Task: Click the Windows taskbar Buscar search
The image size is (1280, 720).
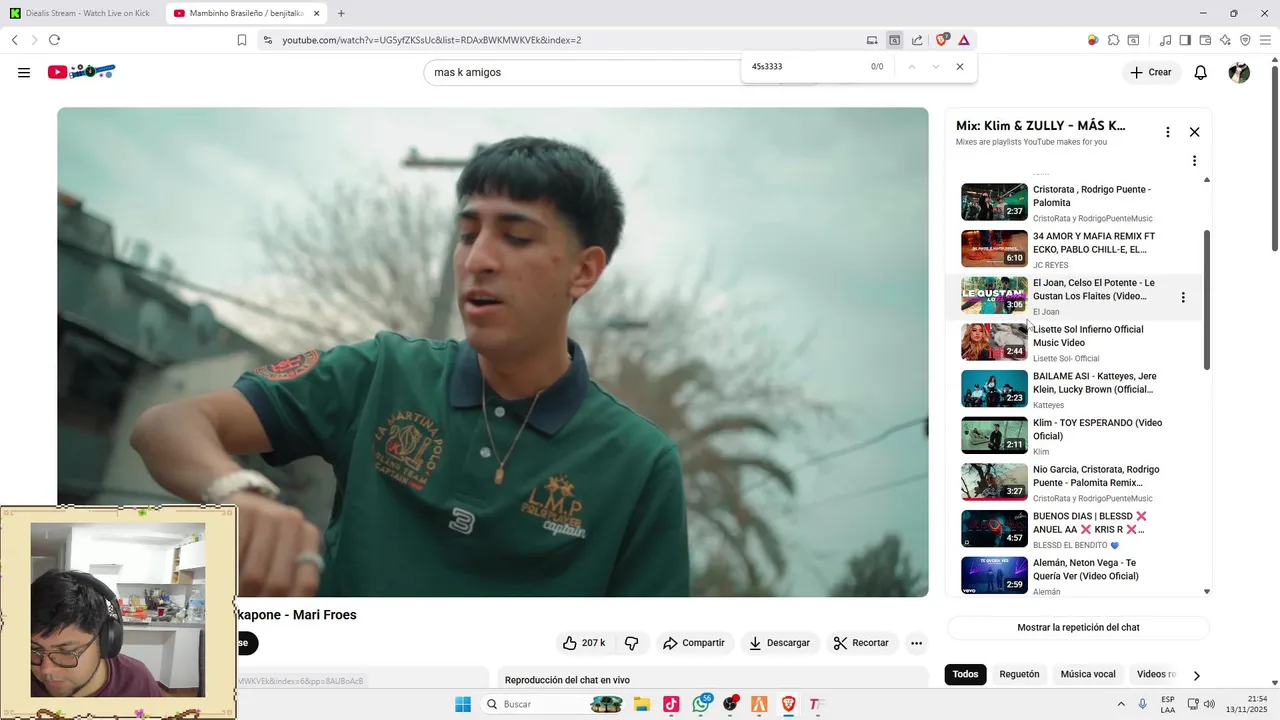Action: coord(553,704)
